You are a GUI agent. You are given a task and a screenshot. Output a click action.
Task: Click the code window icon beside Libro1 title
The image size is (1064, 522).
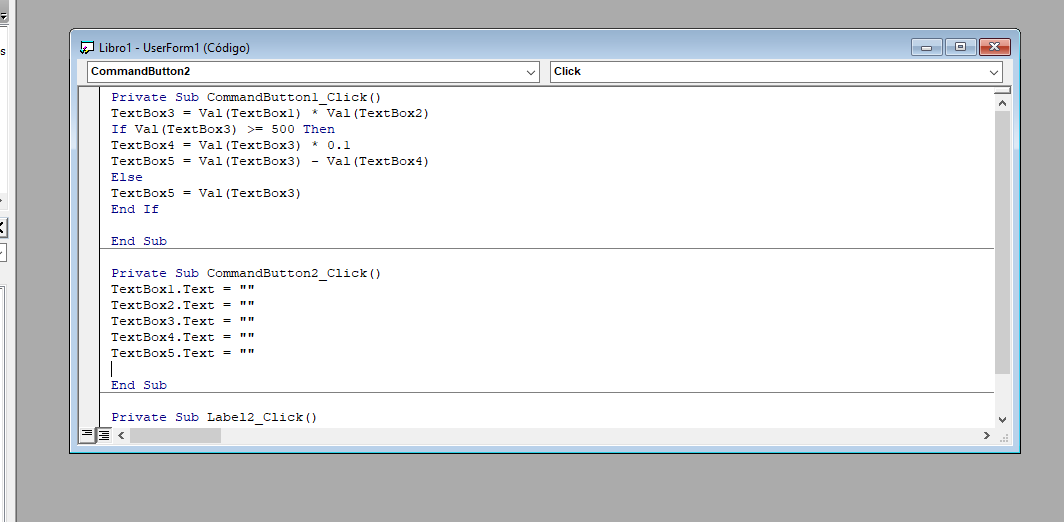coord(87,48)
